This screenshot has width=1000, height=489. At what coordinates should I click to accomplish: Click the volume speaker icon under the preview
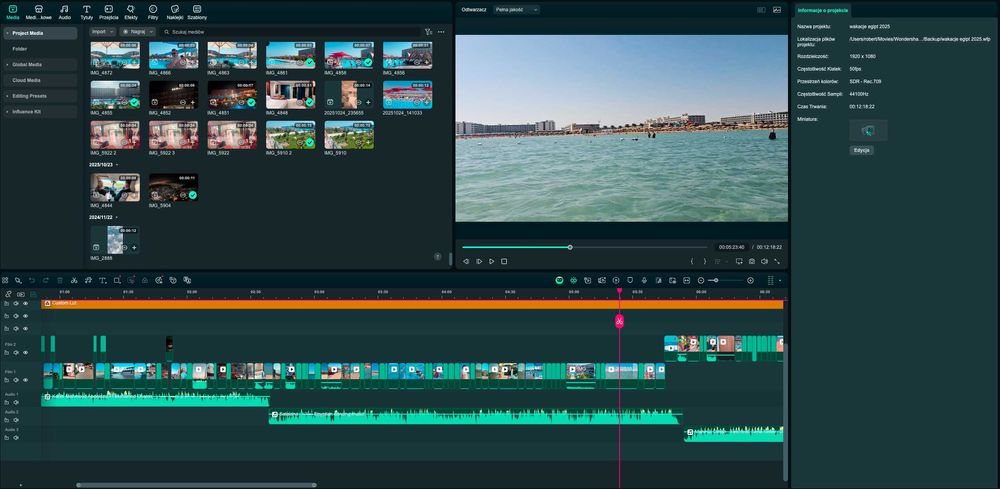tap(764, 261)
